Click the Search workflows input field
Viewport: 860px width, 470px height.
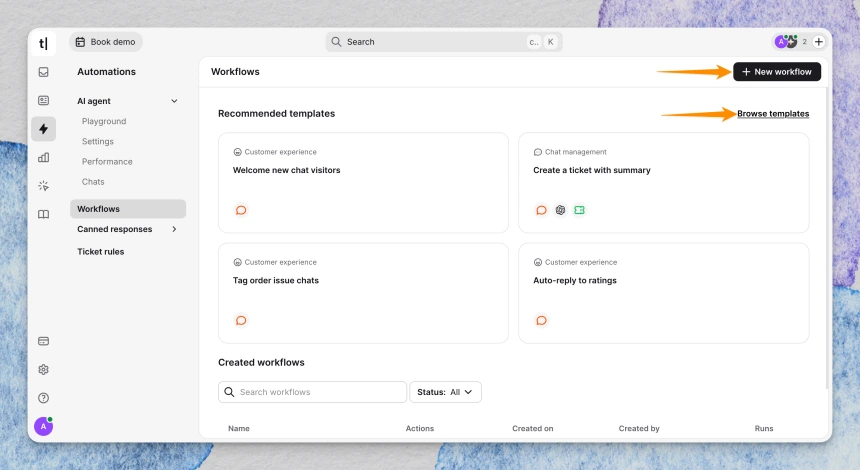[x=313, y=392]
